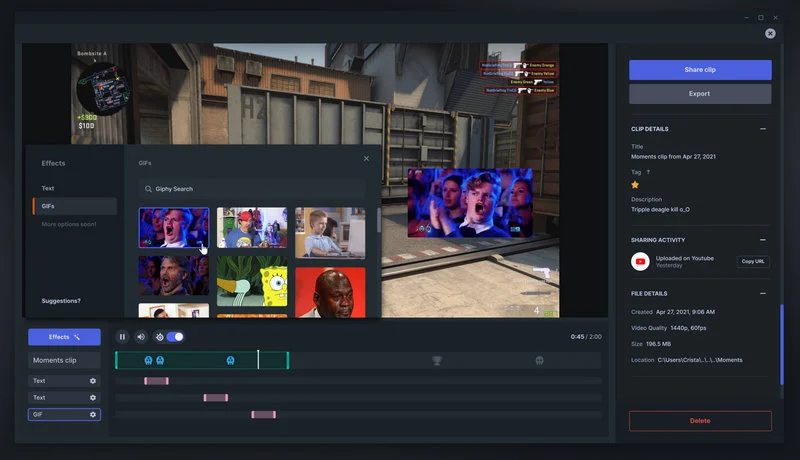Collapse the File Details section
The image size is (800, 460).
763,294
